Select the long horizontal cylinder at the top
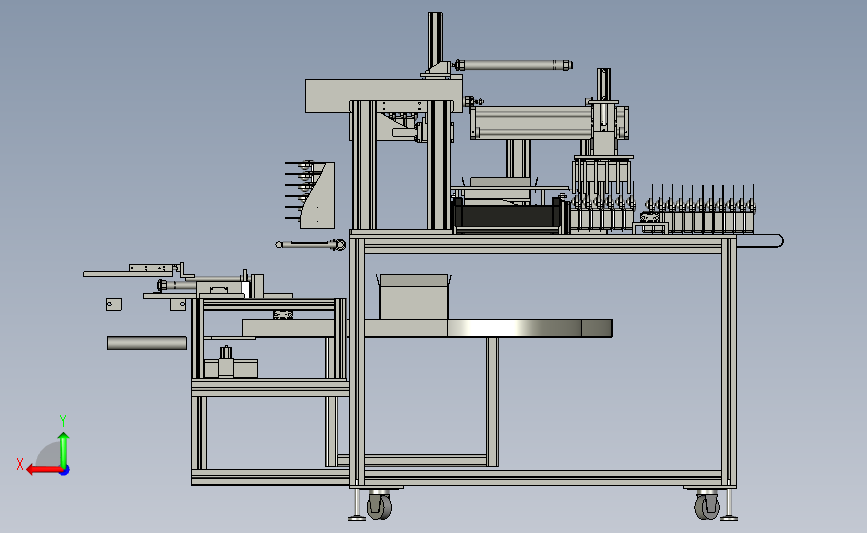867x533 pixels. coord(513,65)
